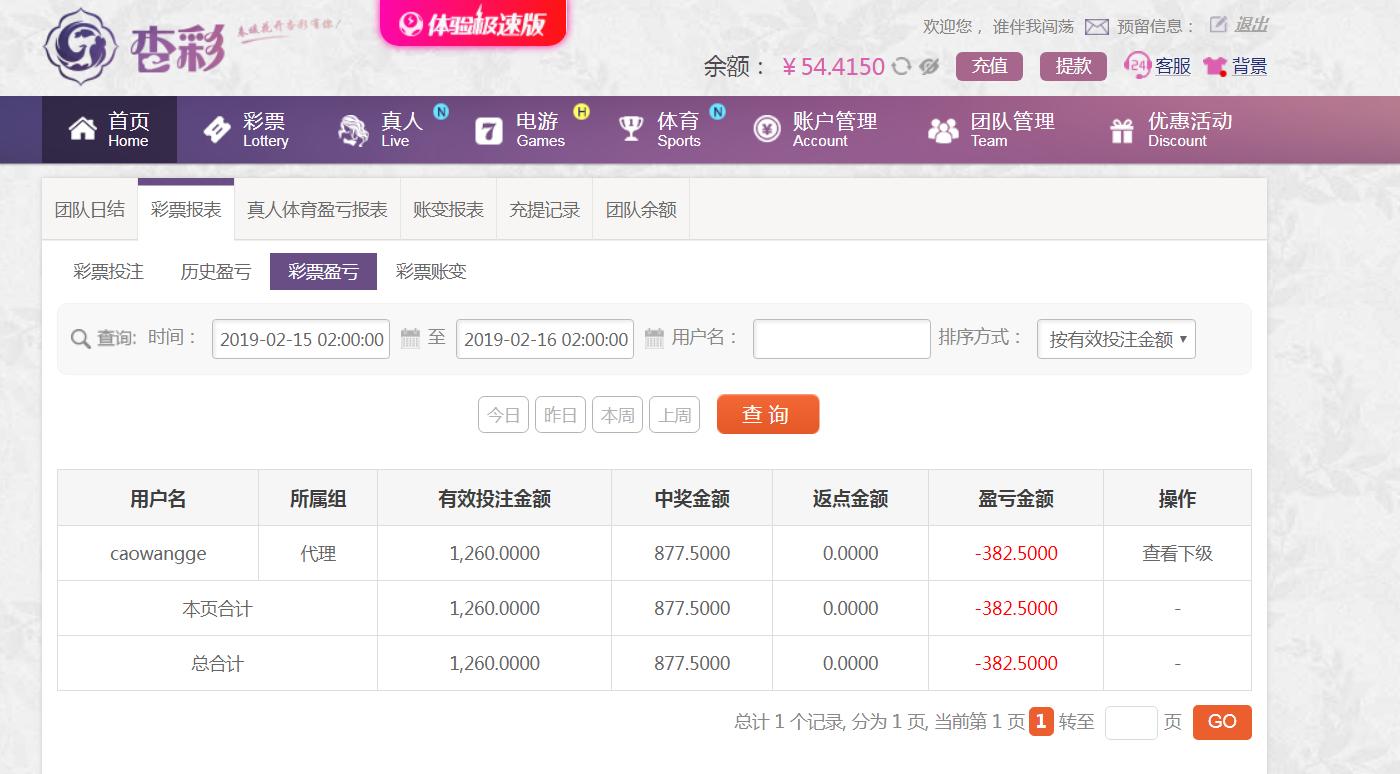
Task: Click the 充值 deposit button
Action: (990, 66)
